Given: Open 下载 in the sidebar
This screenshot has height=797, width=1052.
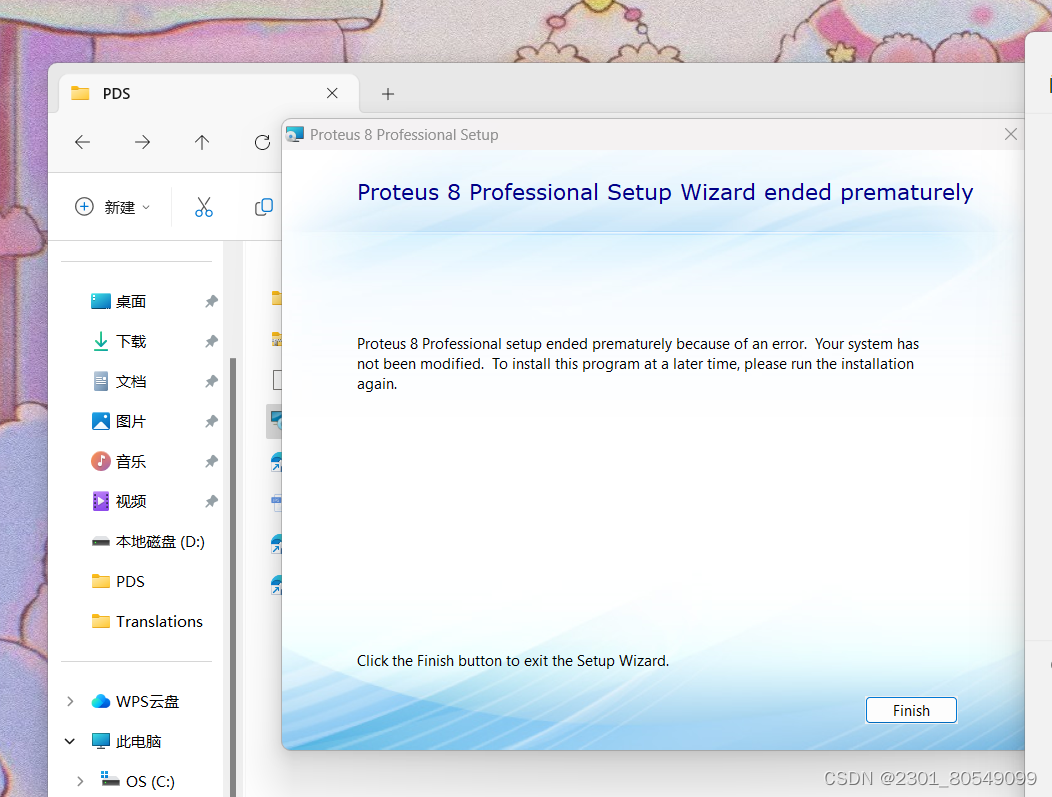Looking at the screenshot, I should 118,341.
